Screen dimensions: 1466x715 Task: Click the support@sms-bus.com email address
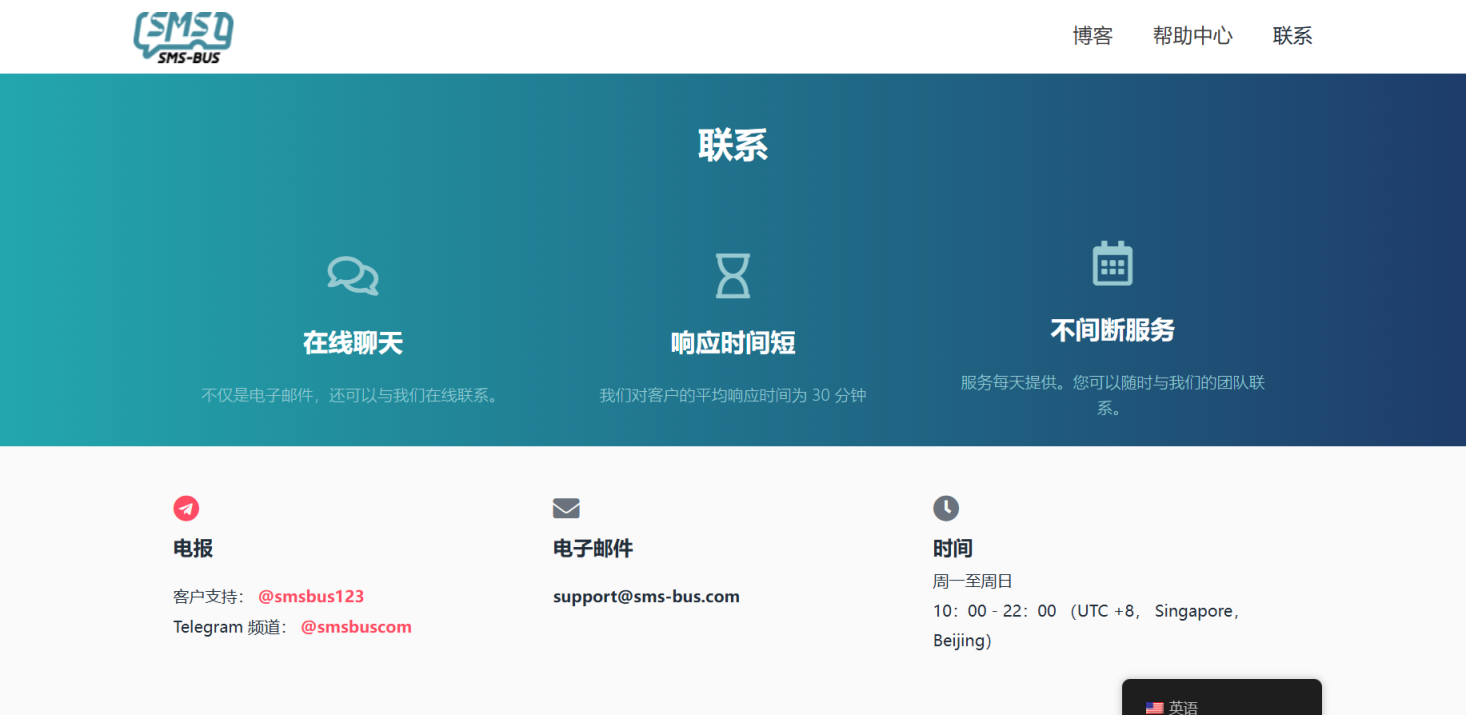click(x=646, y=596)
